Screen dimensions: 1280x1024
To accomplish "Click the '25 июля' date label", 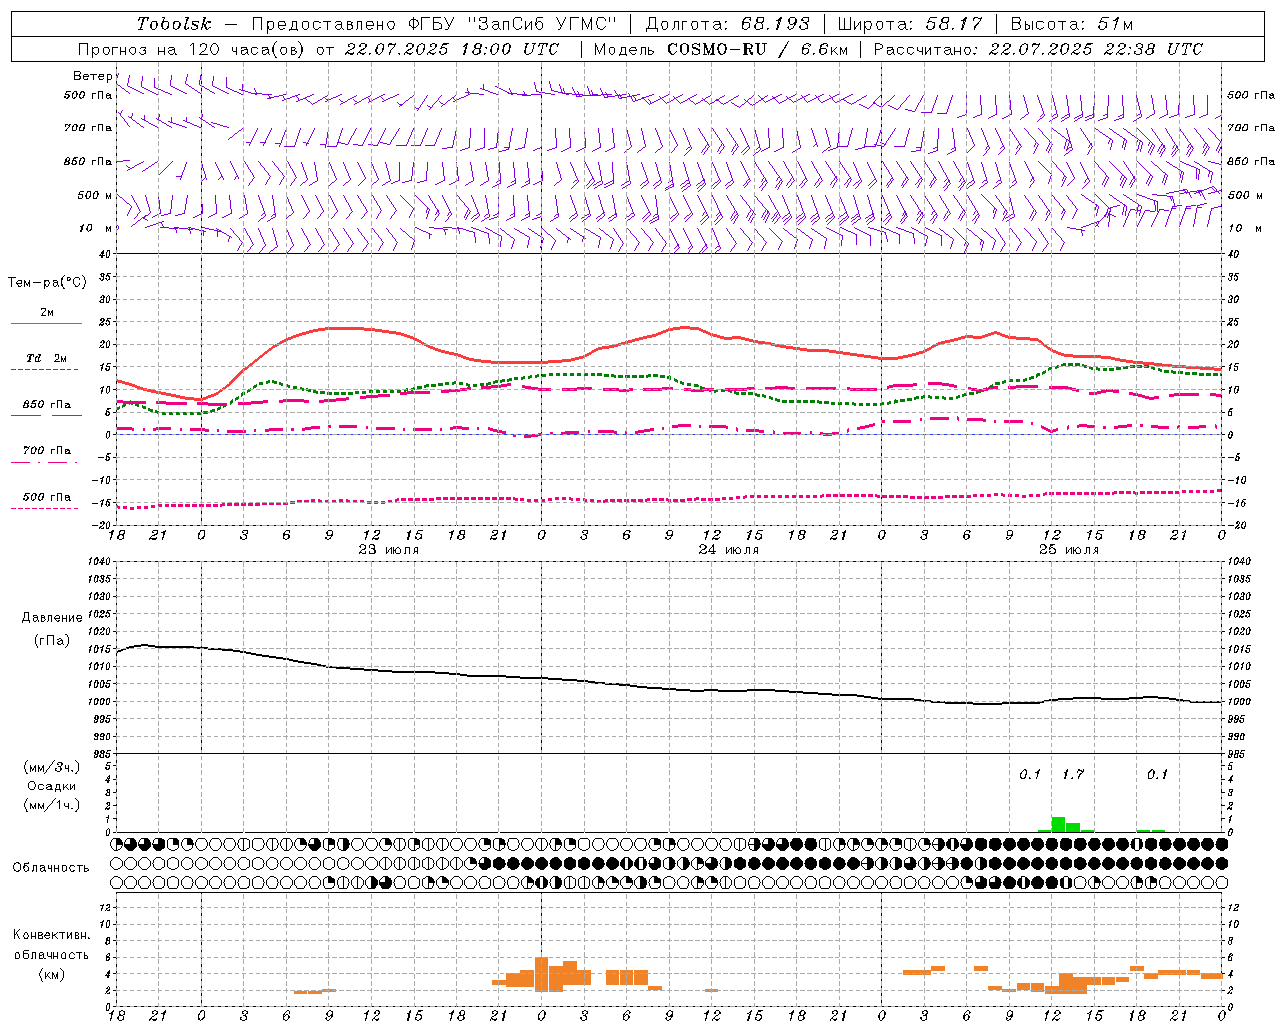I will point(1069,550).
